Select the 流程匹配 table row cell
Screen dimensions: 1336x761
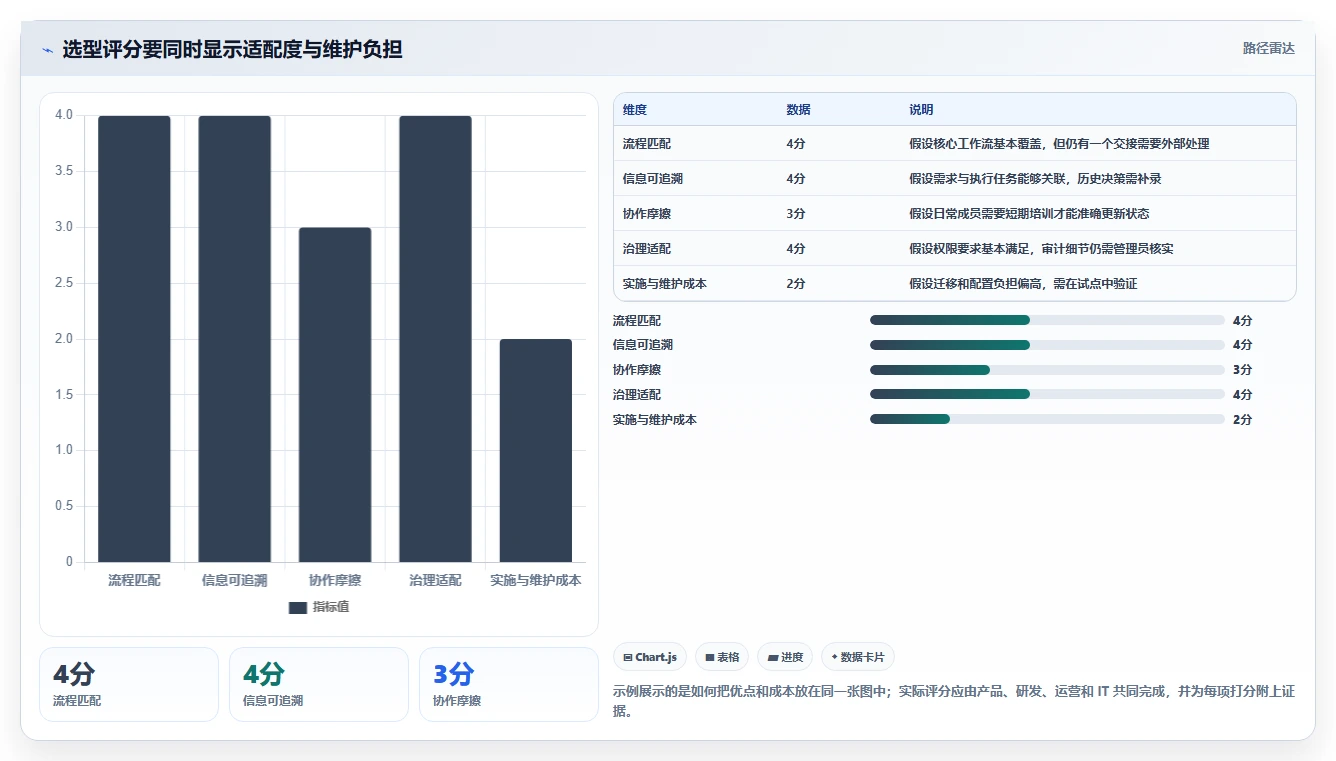tap(695, 144)
